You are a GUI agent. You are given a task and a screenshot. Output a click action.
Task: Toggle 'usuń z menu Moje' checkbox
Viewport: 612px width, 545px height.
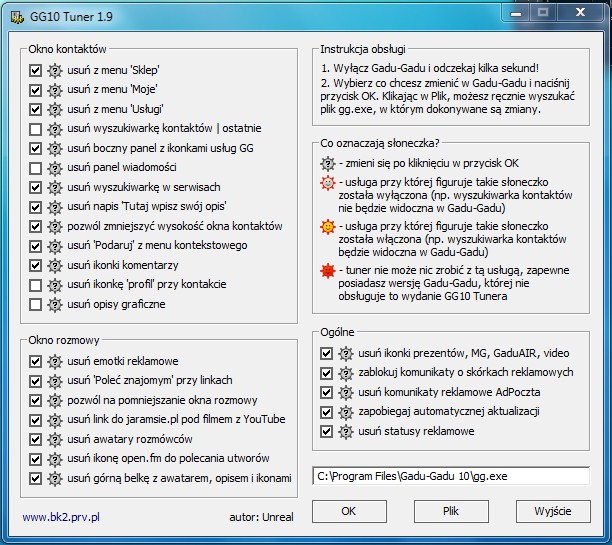coord(35,90)
